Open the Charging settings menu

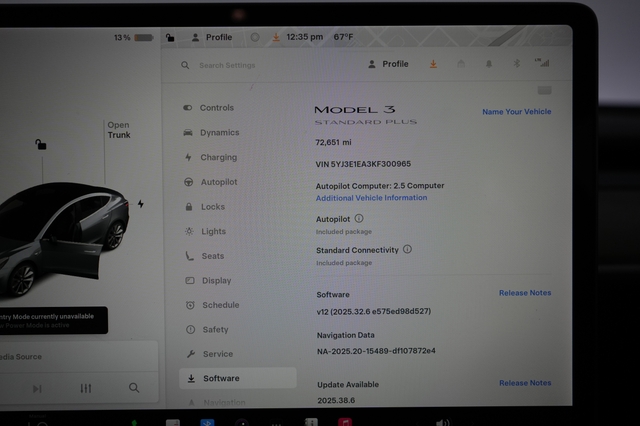point(211,157)
